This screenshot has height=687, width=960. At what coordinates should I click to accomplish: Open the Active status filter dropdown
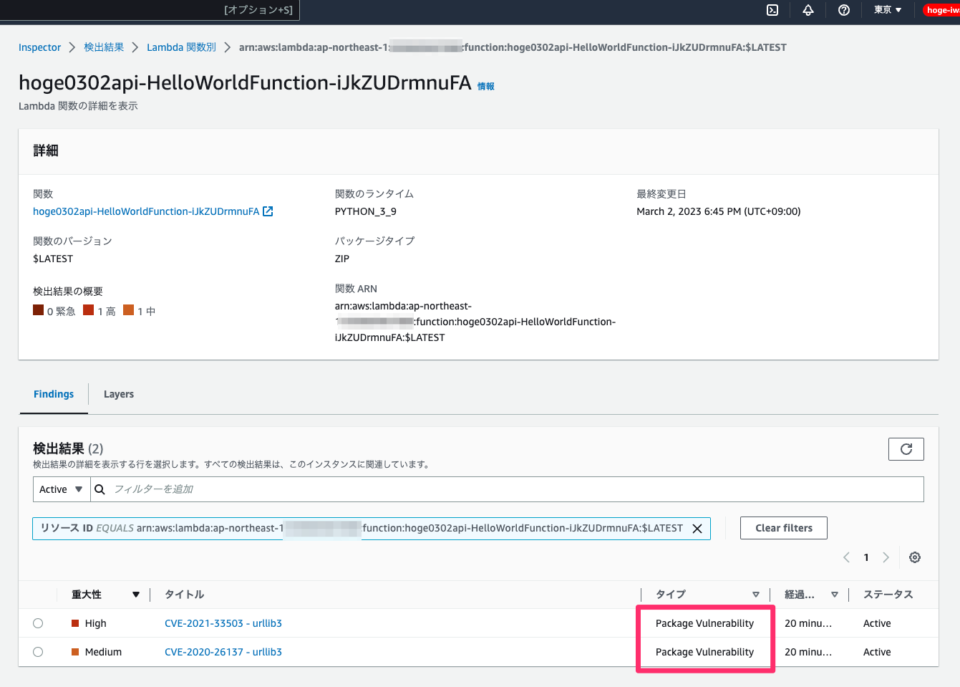coord(60,488)
